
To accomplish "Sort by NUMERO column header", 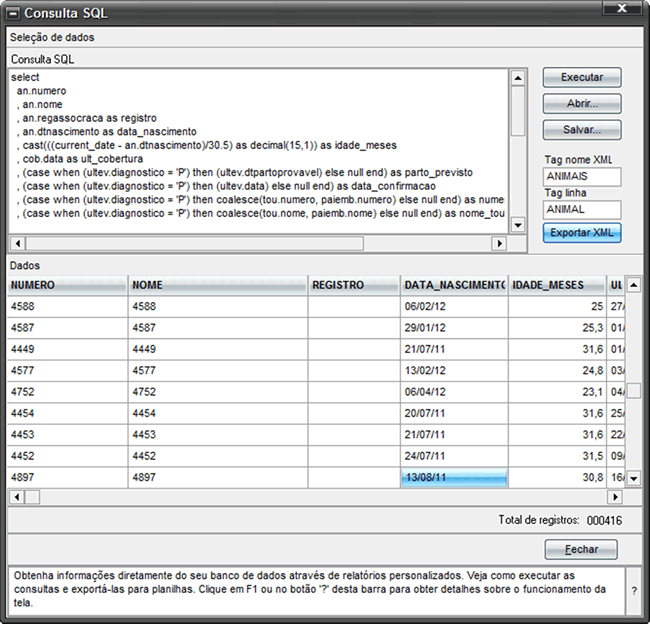I will click(67, 285).
